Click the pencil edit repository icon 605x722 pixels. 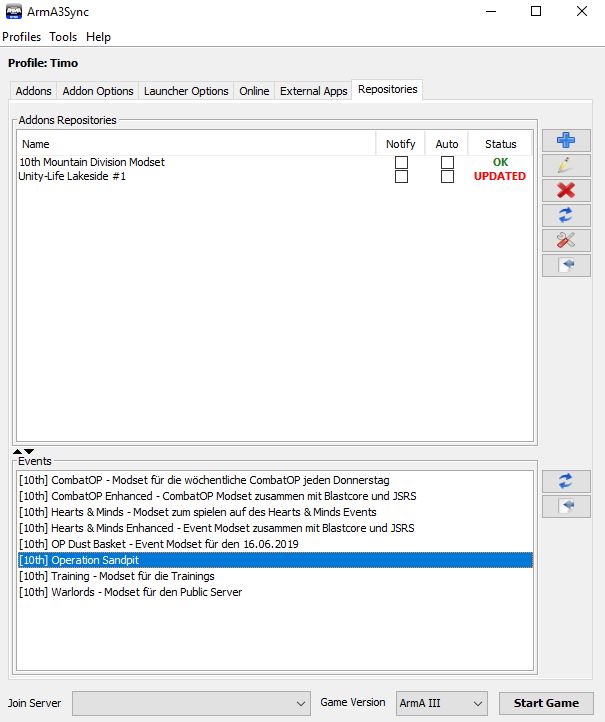[x=566, y=166]
